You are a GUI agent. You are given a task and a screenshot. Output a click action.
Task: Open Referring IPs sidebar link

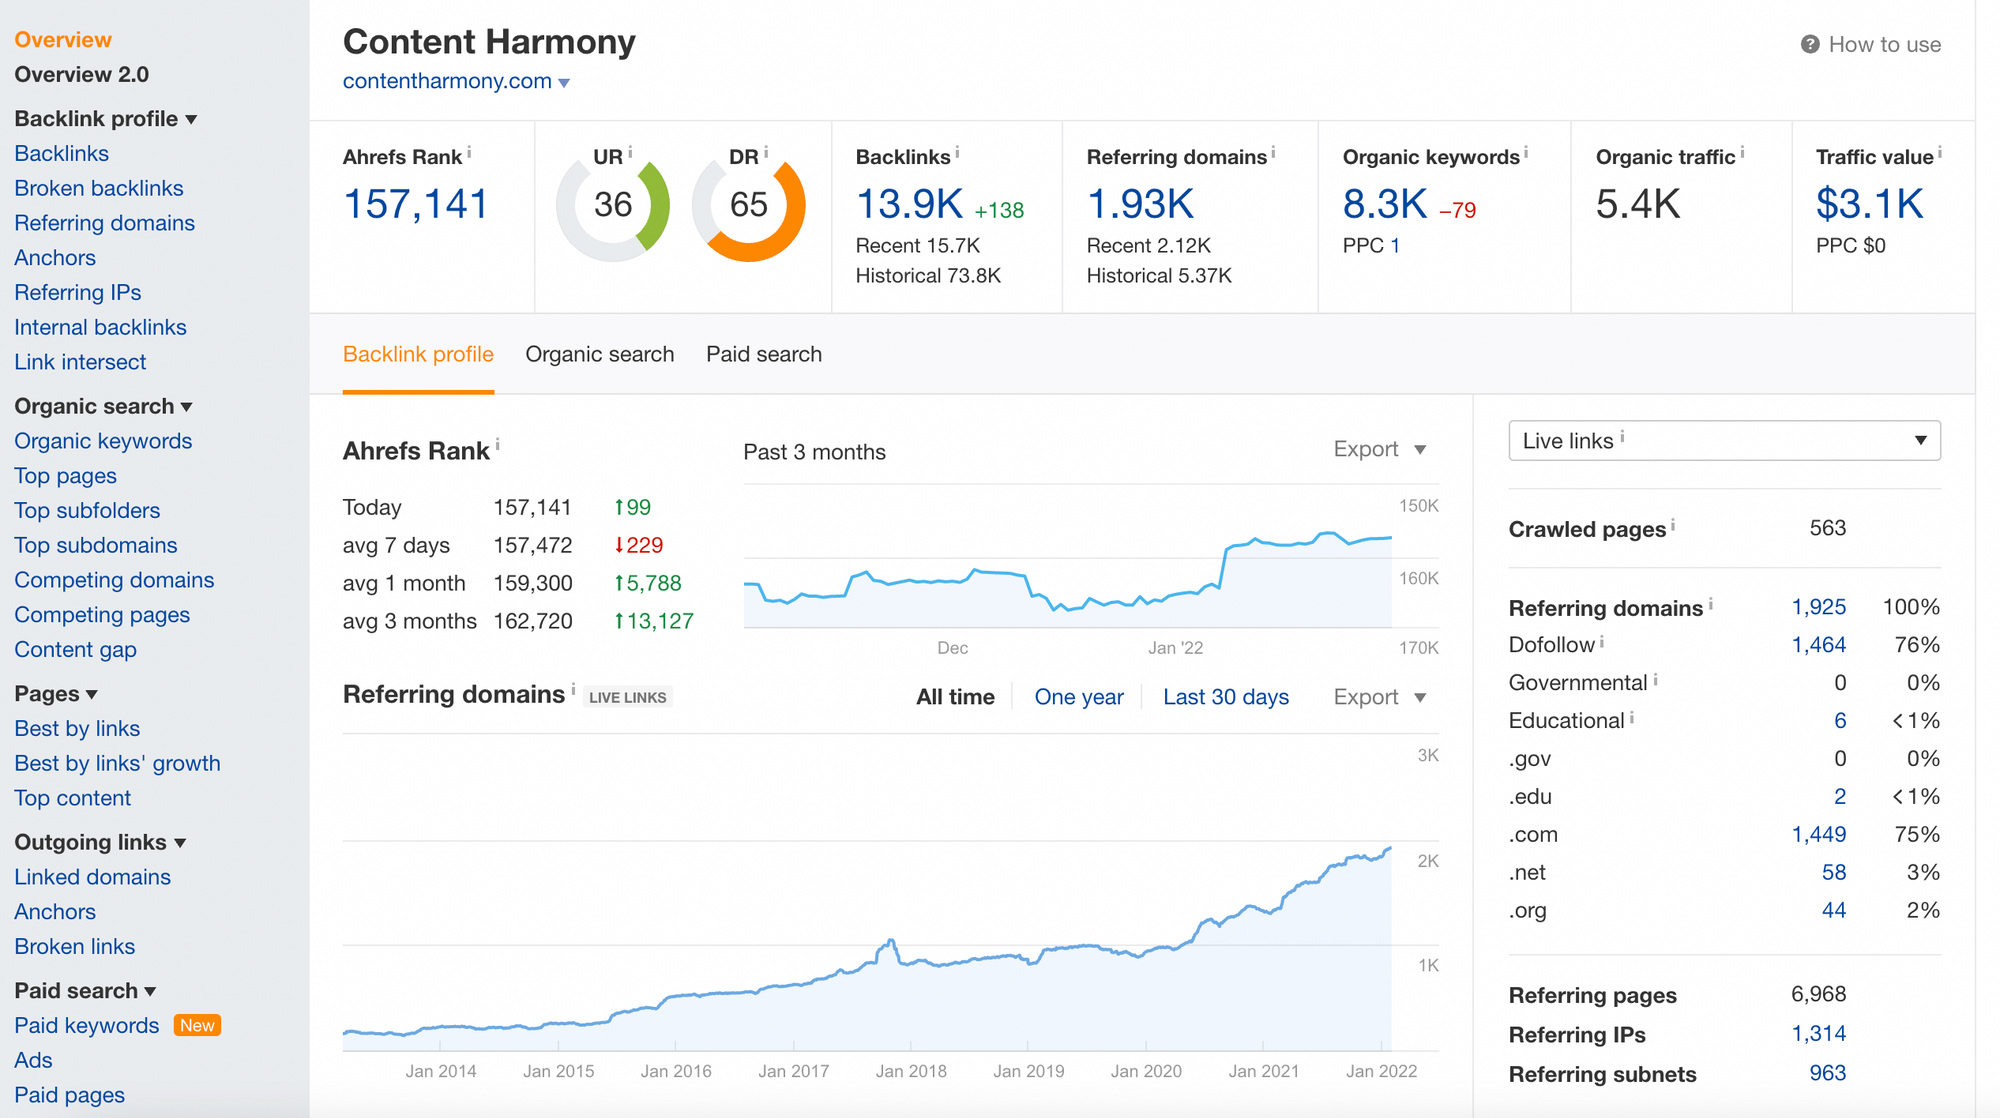77,293
